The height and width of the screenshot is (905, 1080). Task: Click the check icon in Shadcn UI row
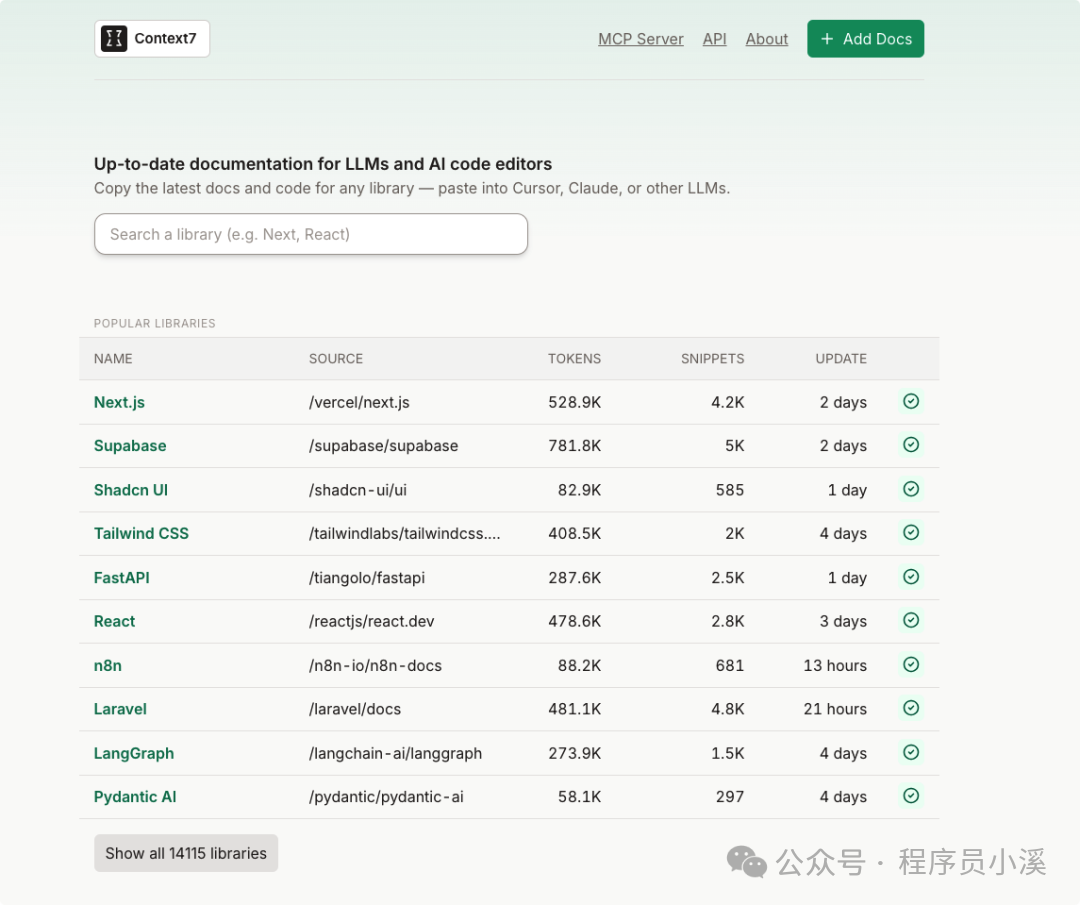[x=911, y=489]
